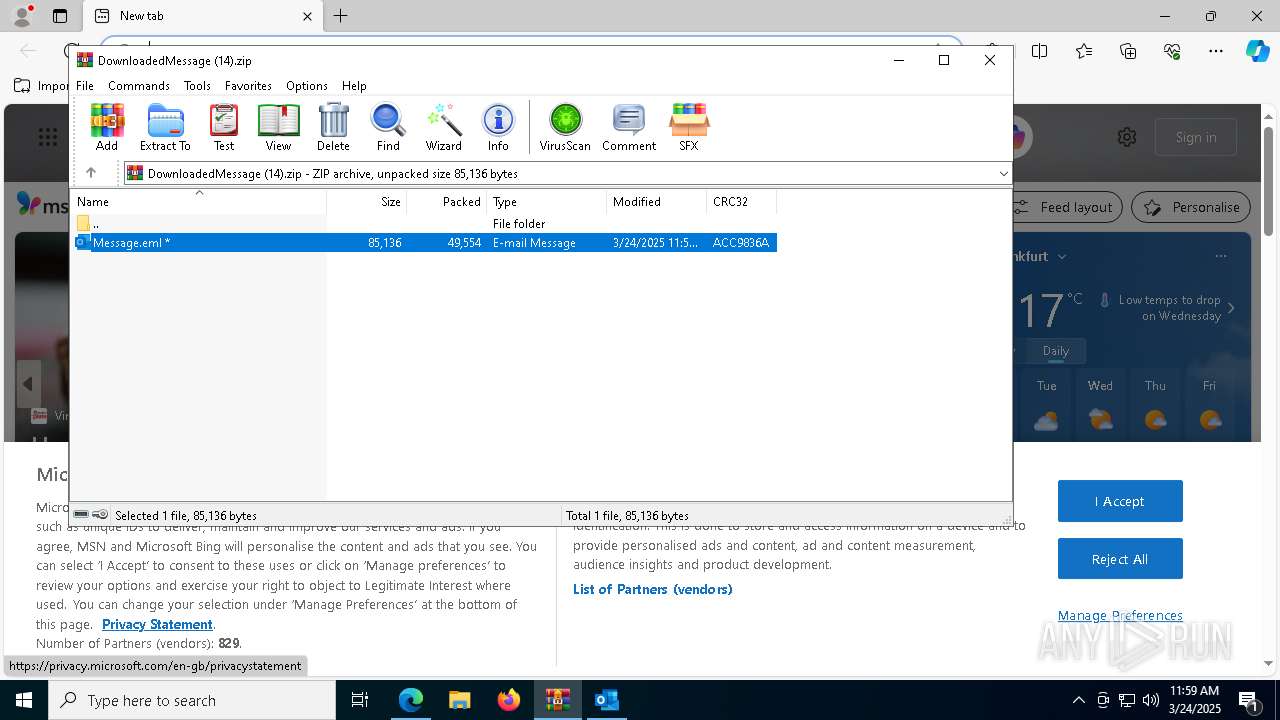Open the View toolbar icon

pyautogui.click(x=278, y=127)
